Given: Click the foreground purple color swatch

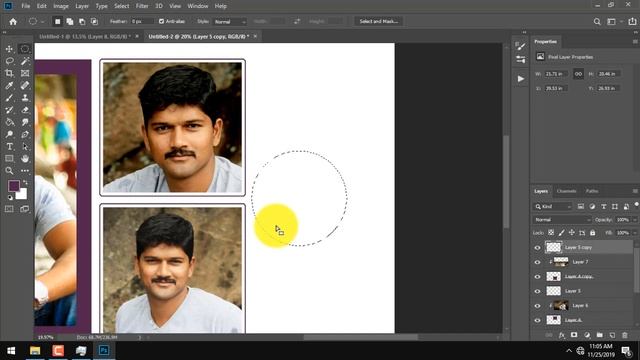Looking at the screenshot, I should (x=13, y=186).
